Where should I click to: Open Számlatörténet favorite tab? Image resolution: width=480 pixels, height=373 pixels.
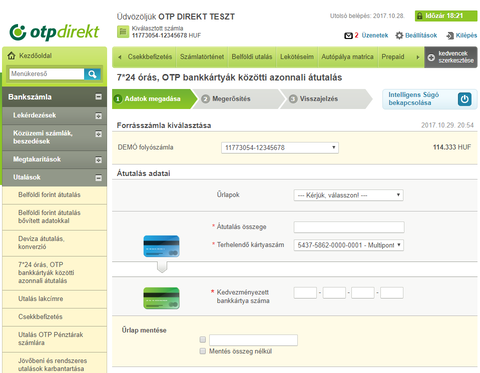pos(202,57)
